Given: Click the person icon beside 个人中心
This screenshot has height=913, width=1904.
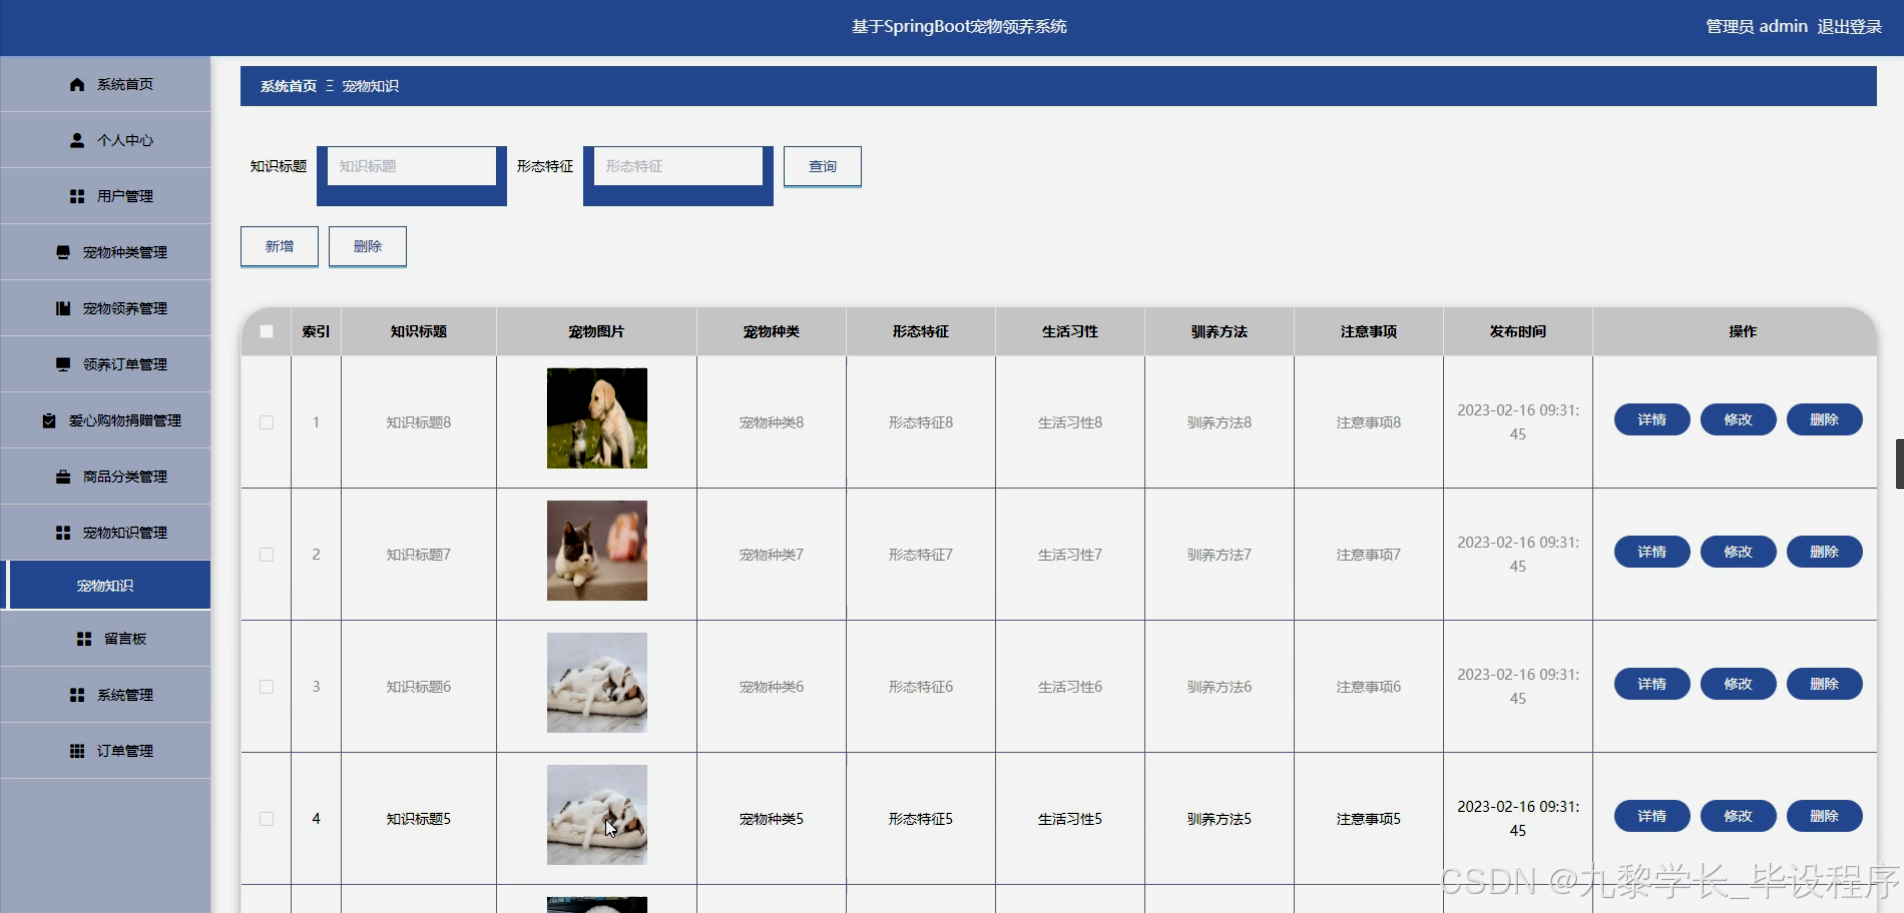Looking at the screenshot, I should point(77,141).
